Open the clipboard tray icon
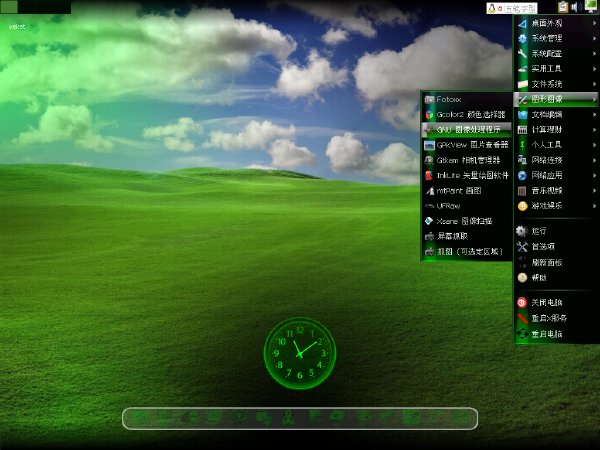The height and width of the screenshot is (450, 600). (x=562, y=7)
